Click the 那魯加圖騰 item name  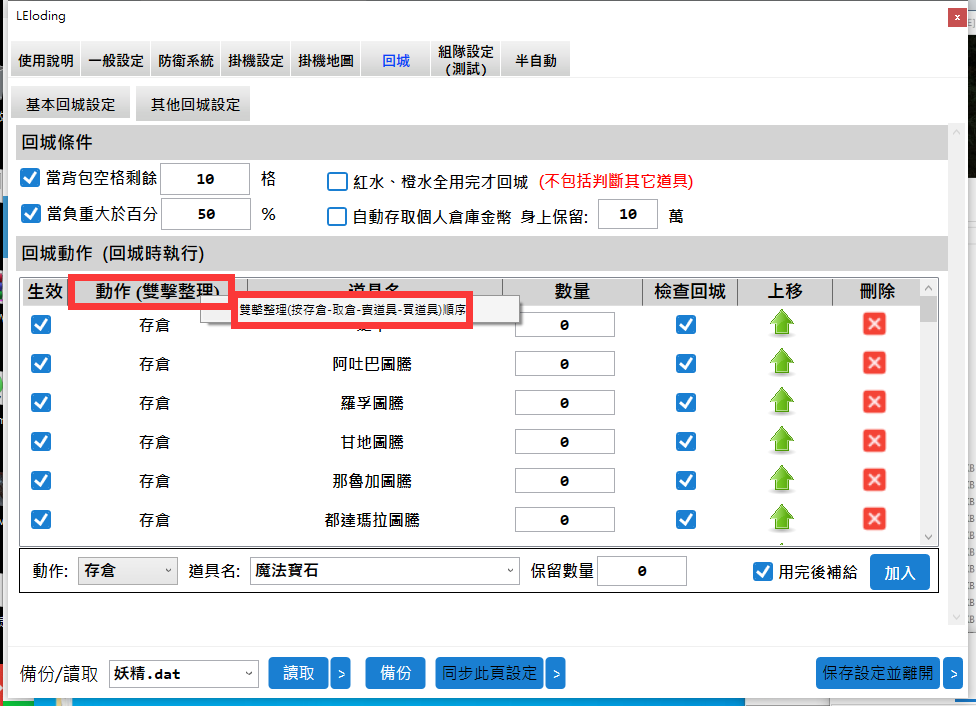point(372,481)
